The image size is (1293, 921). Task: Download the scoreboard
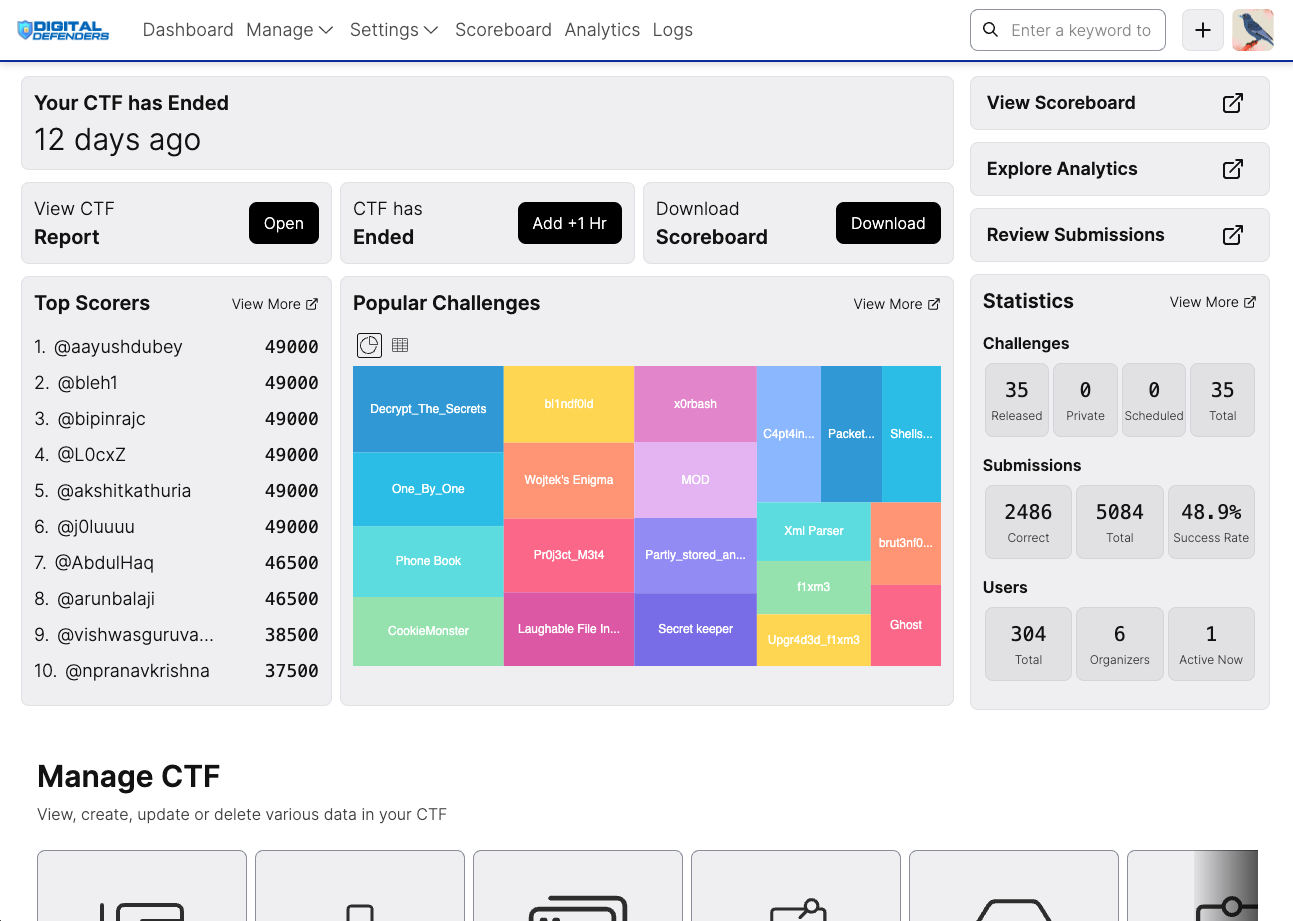click(888, 223)
